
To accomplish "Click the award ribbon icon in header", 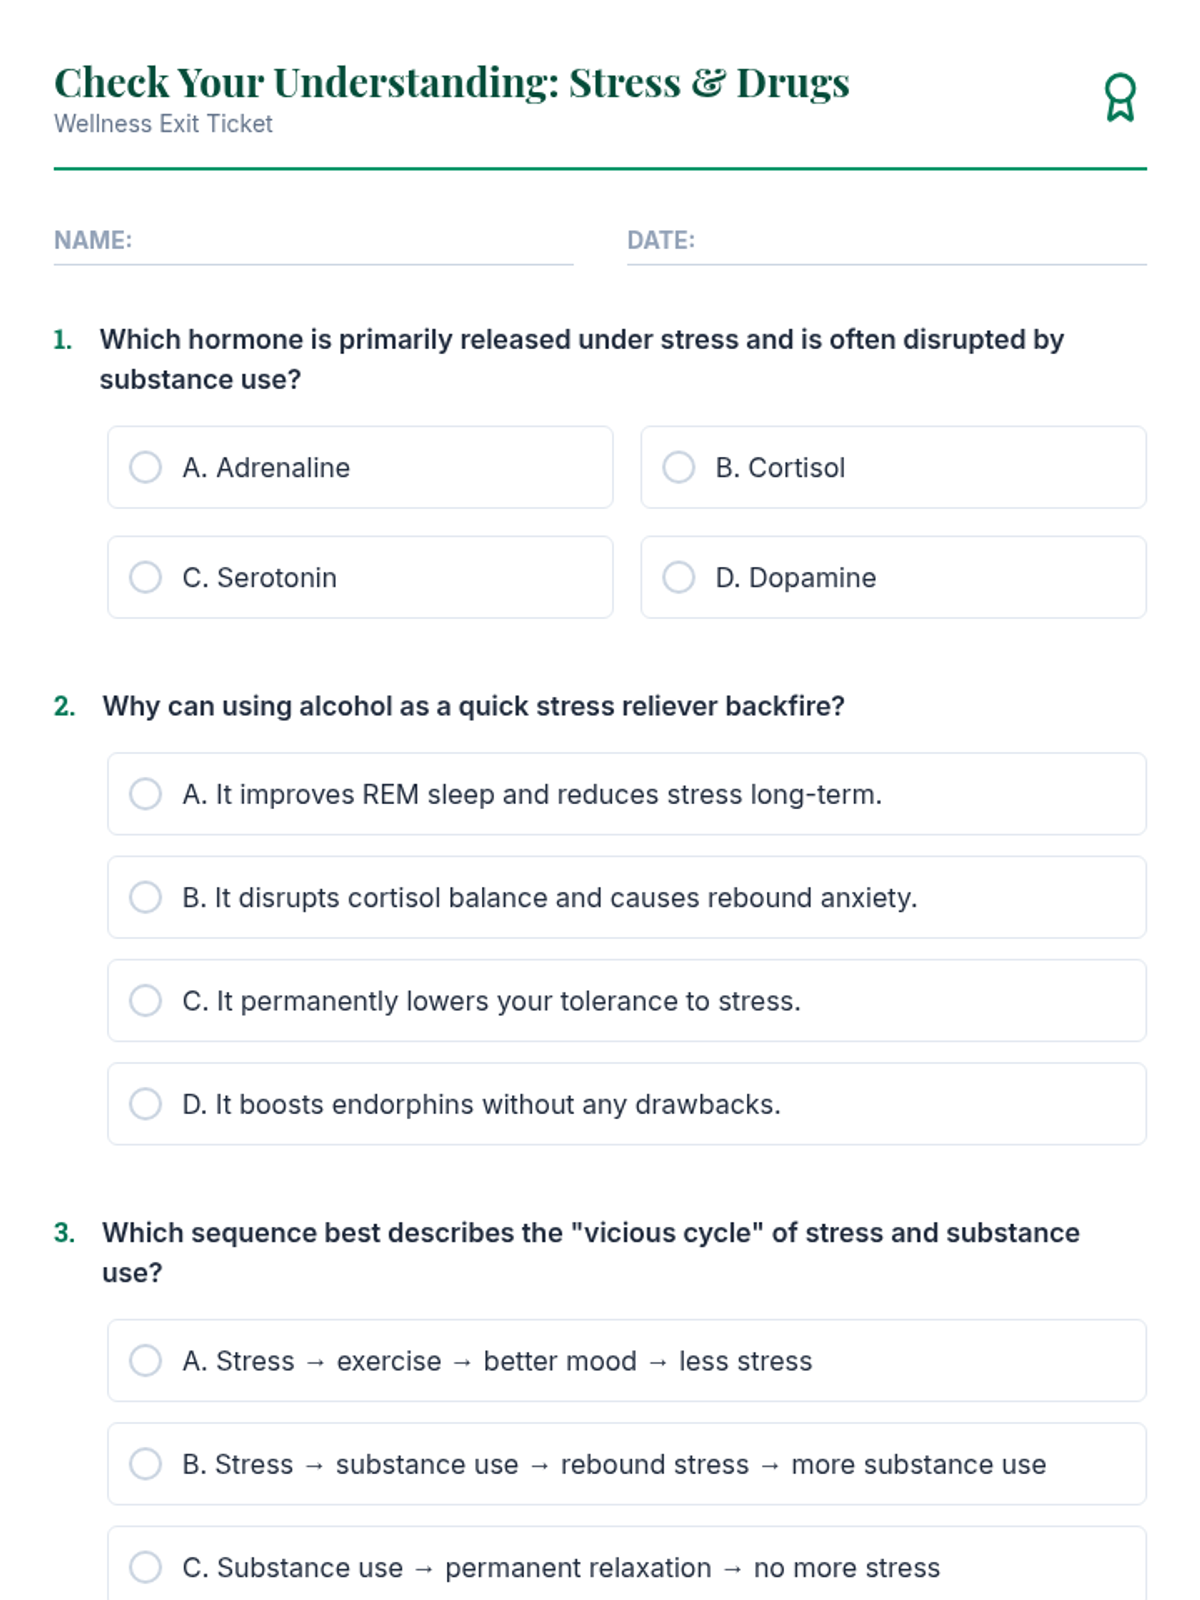I will point(1120,98).
